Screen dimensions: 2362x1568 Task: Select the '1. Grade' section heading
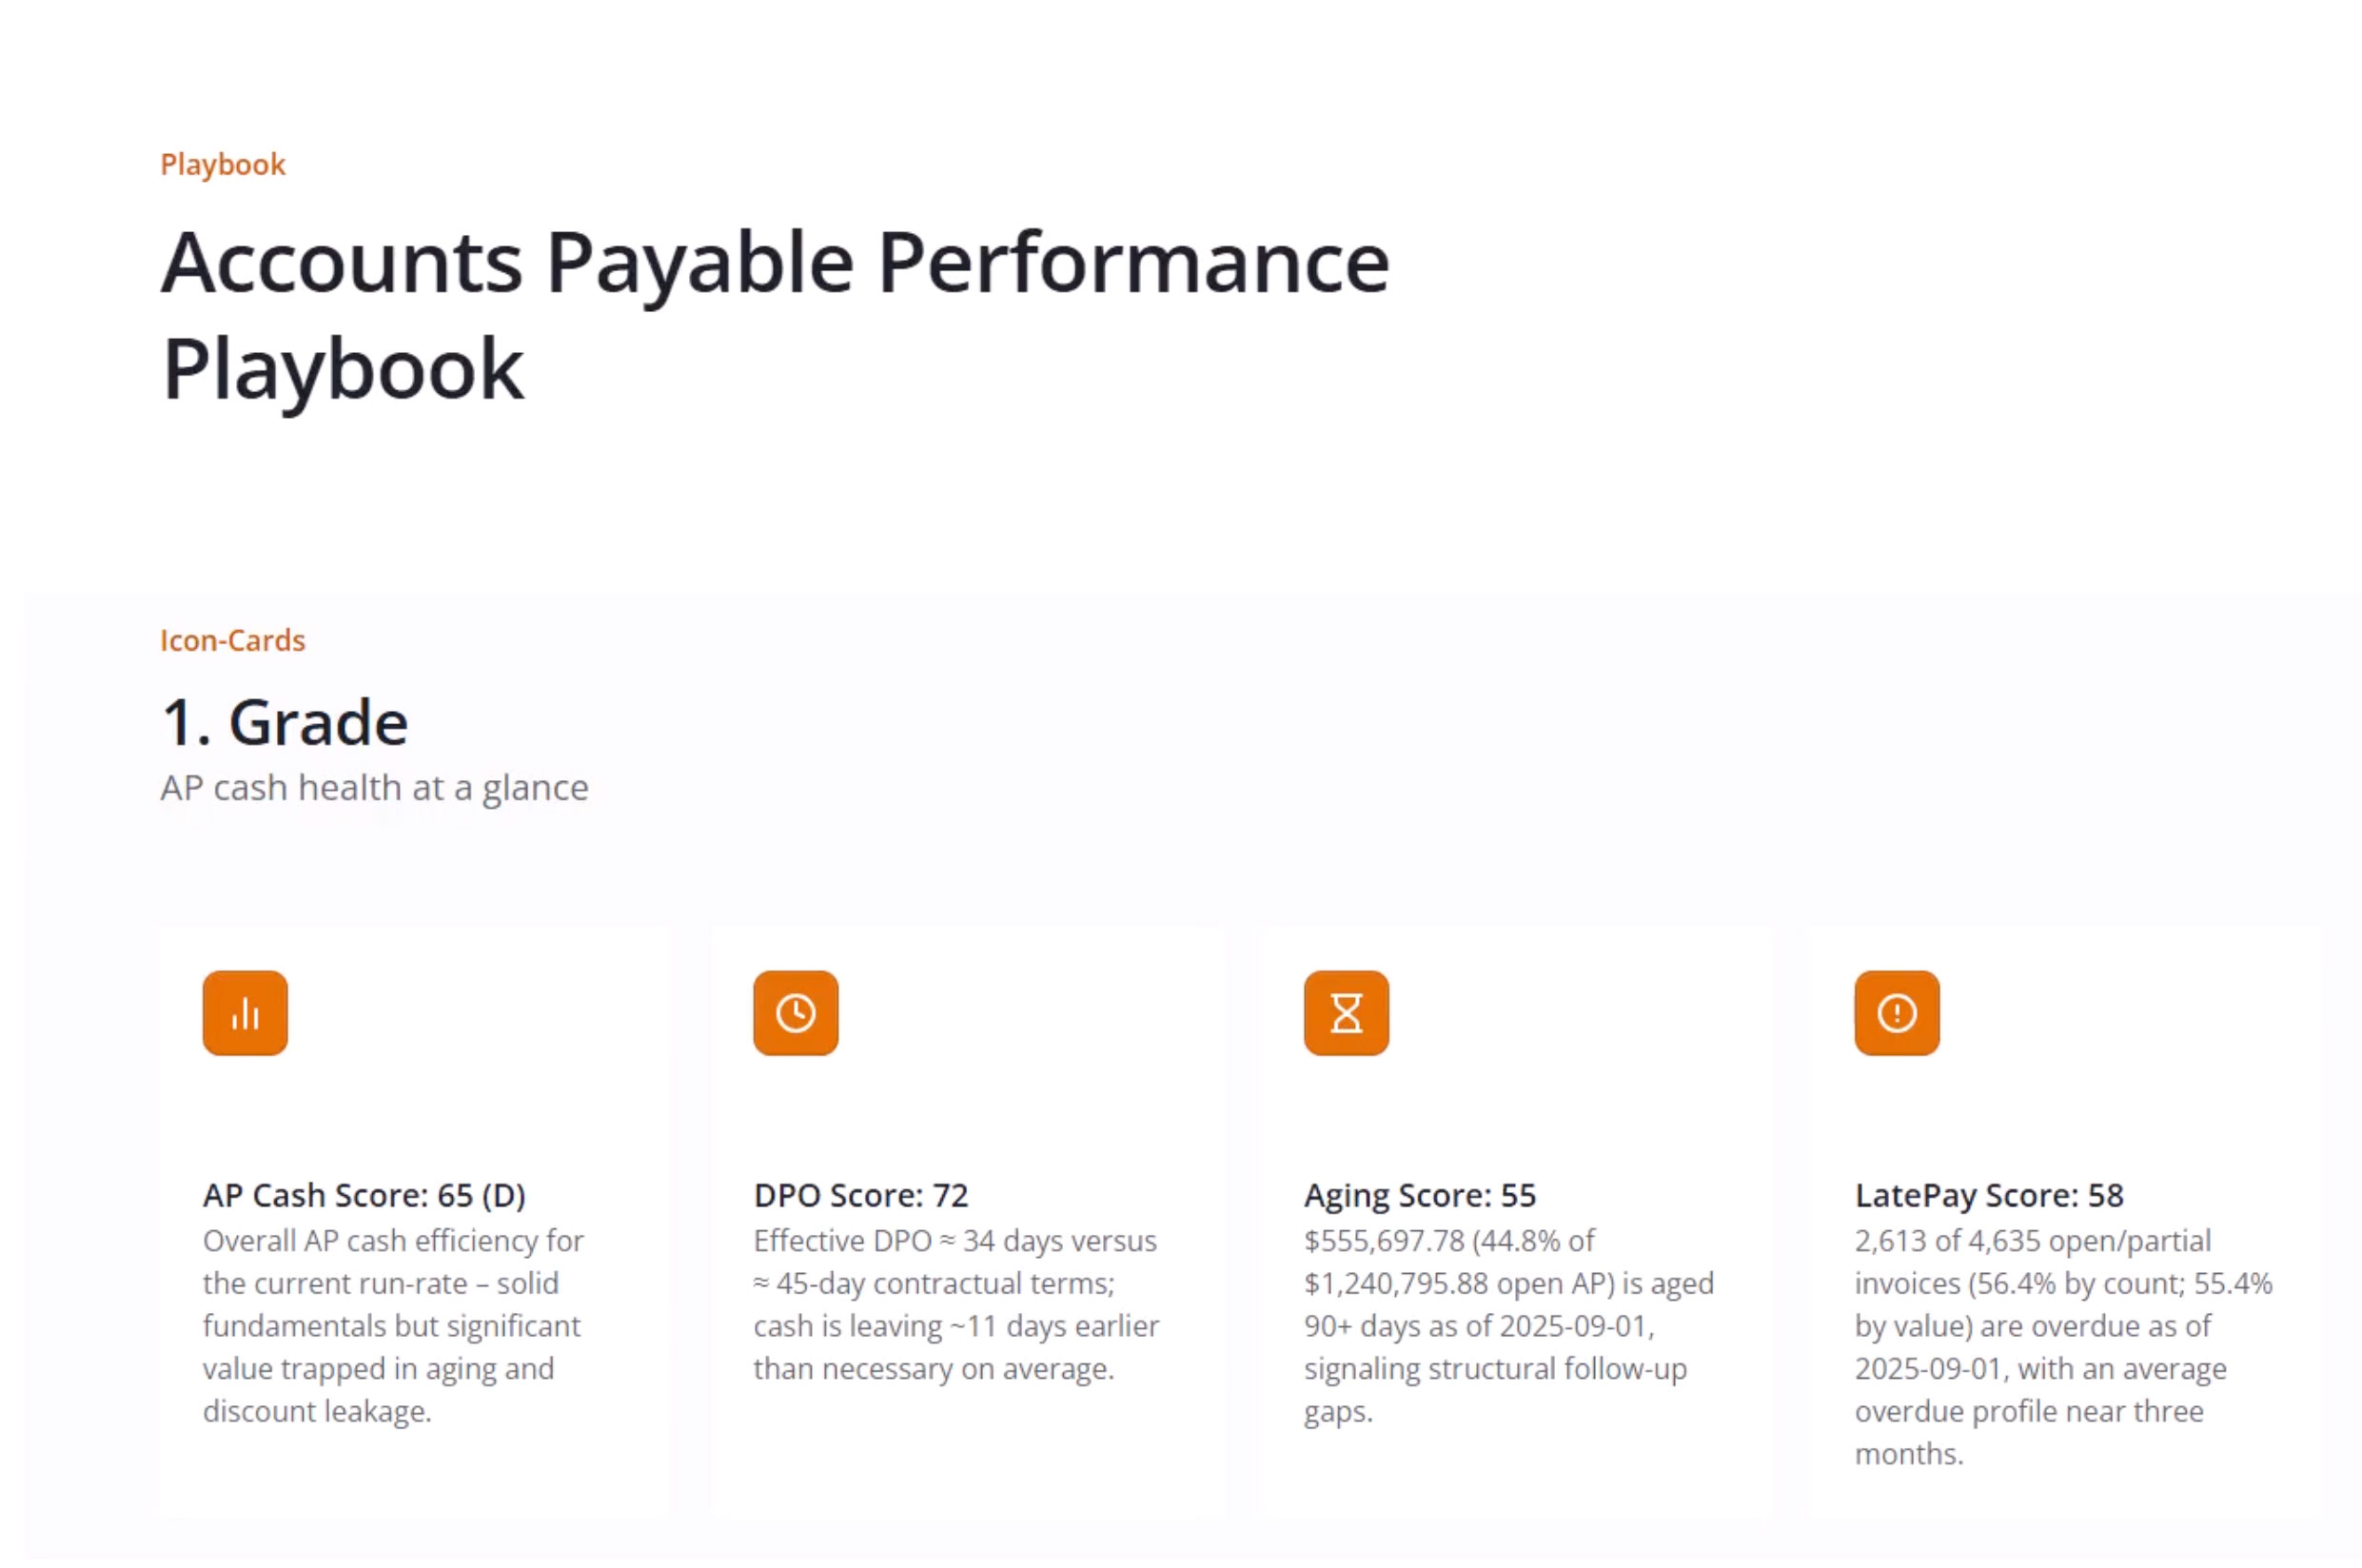click(x=285, y=722)
